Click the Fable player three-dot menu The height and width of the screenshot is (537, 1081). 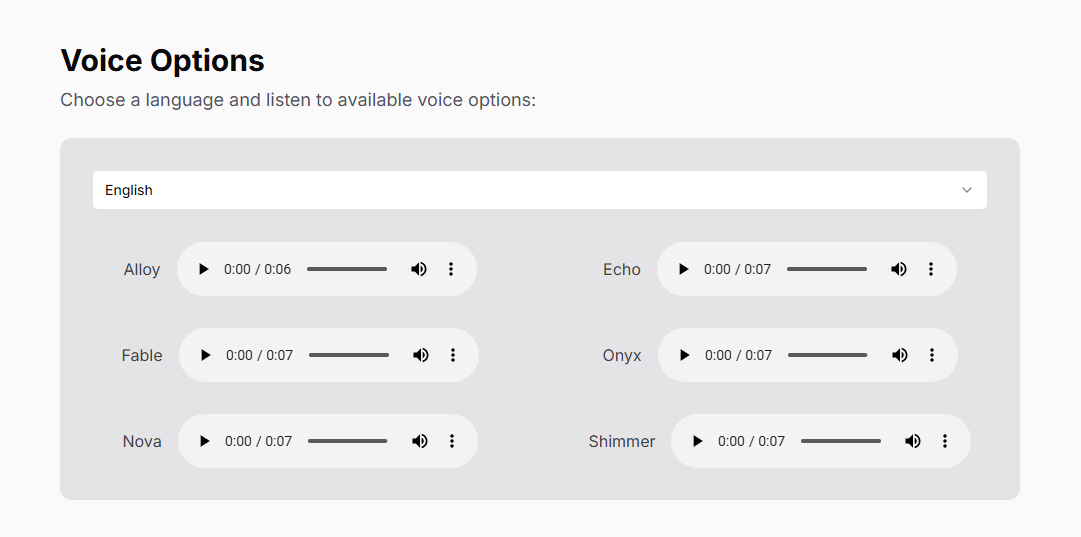[x=453, y=355]
